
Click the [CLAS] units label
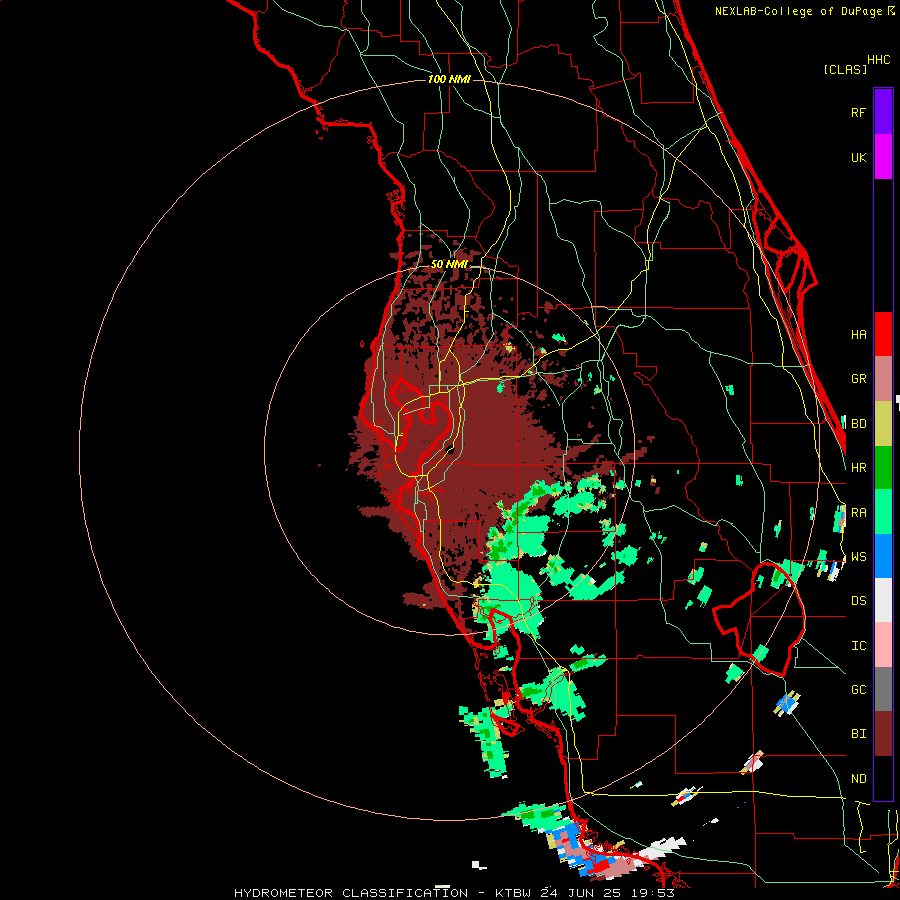(x=845, y=69)
